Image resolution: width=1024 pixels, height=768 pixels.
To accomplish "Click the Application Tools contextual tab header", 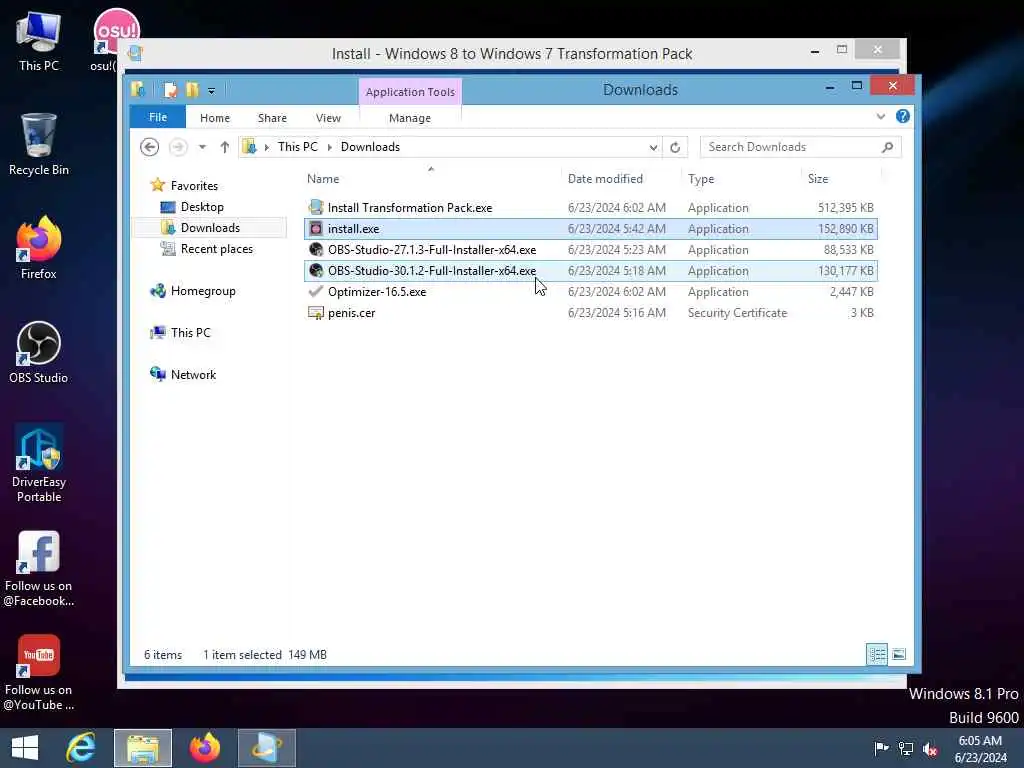I will [410, 92].
